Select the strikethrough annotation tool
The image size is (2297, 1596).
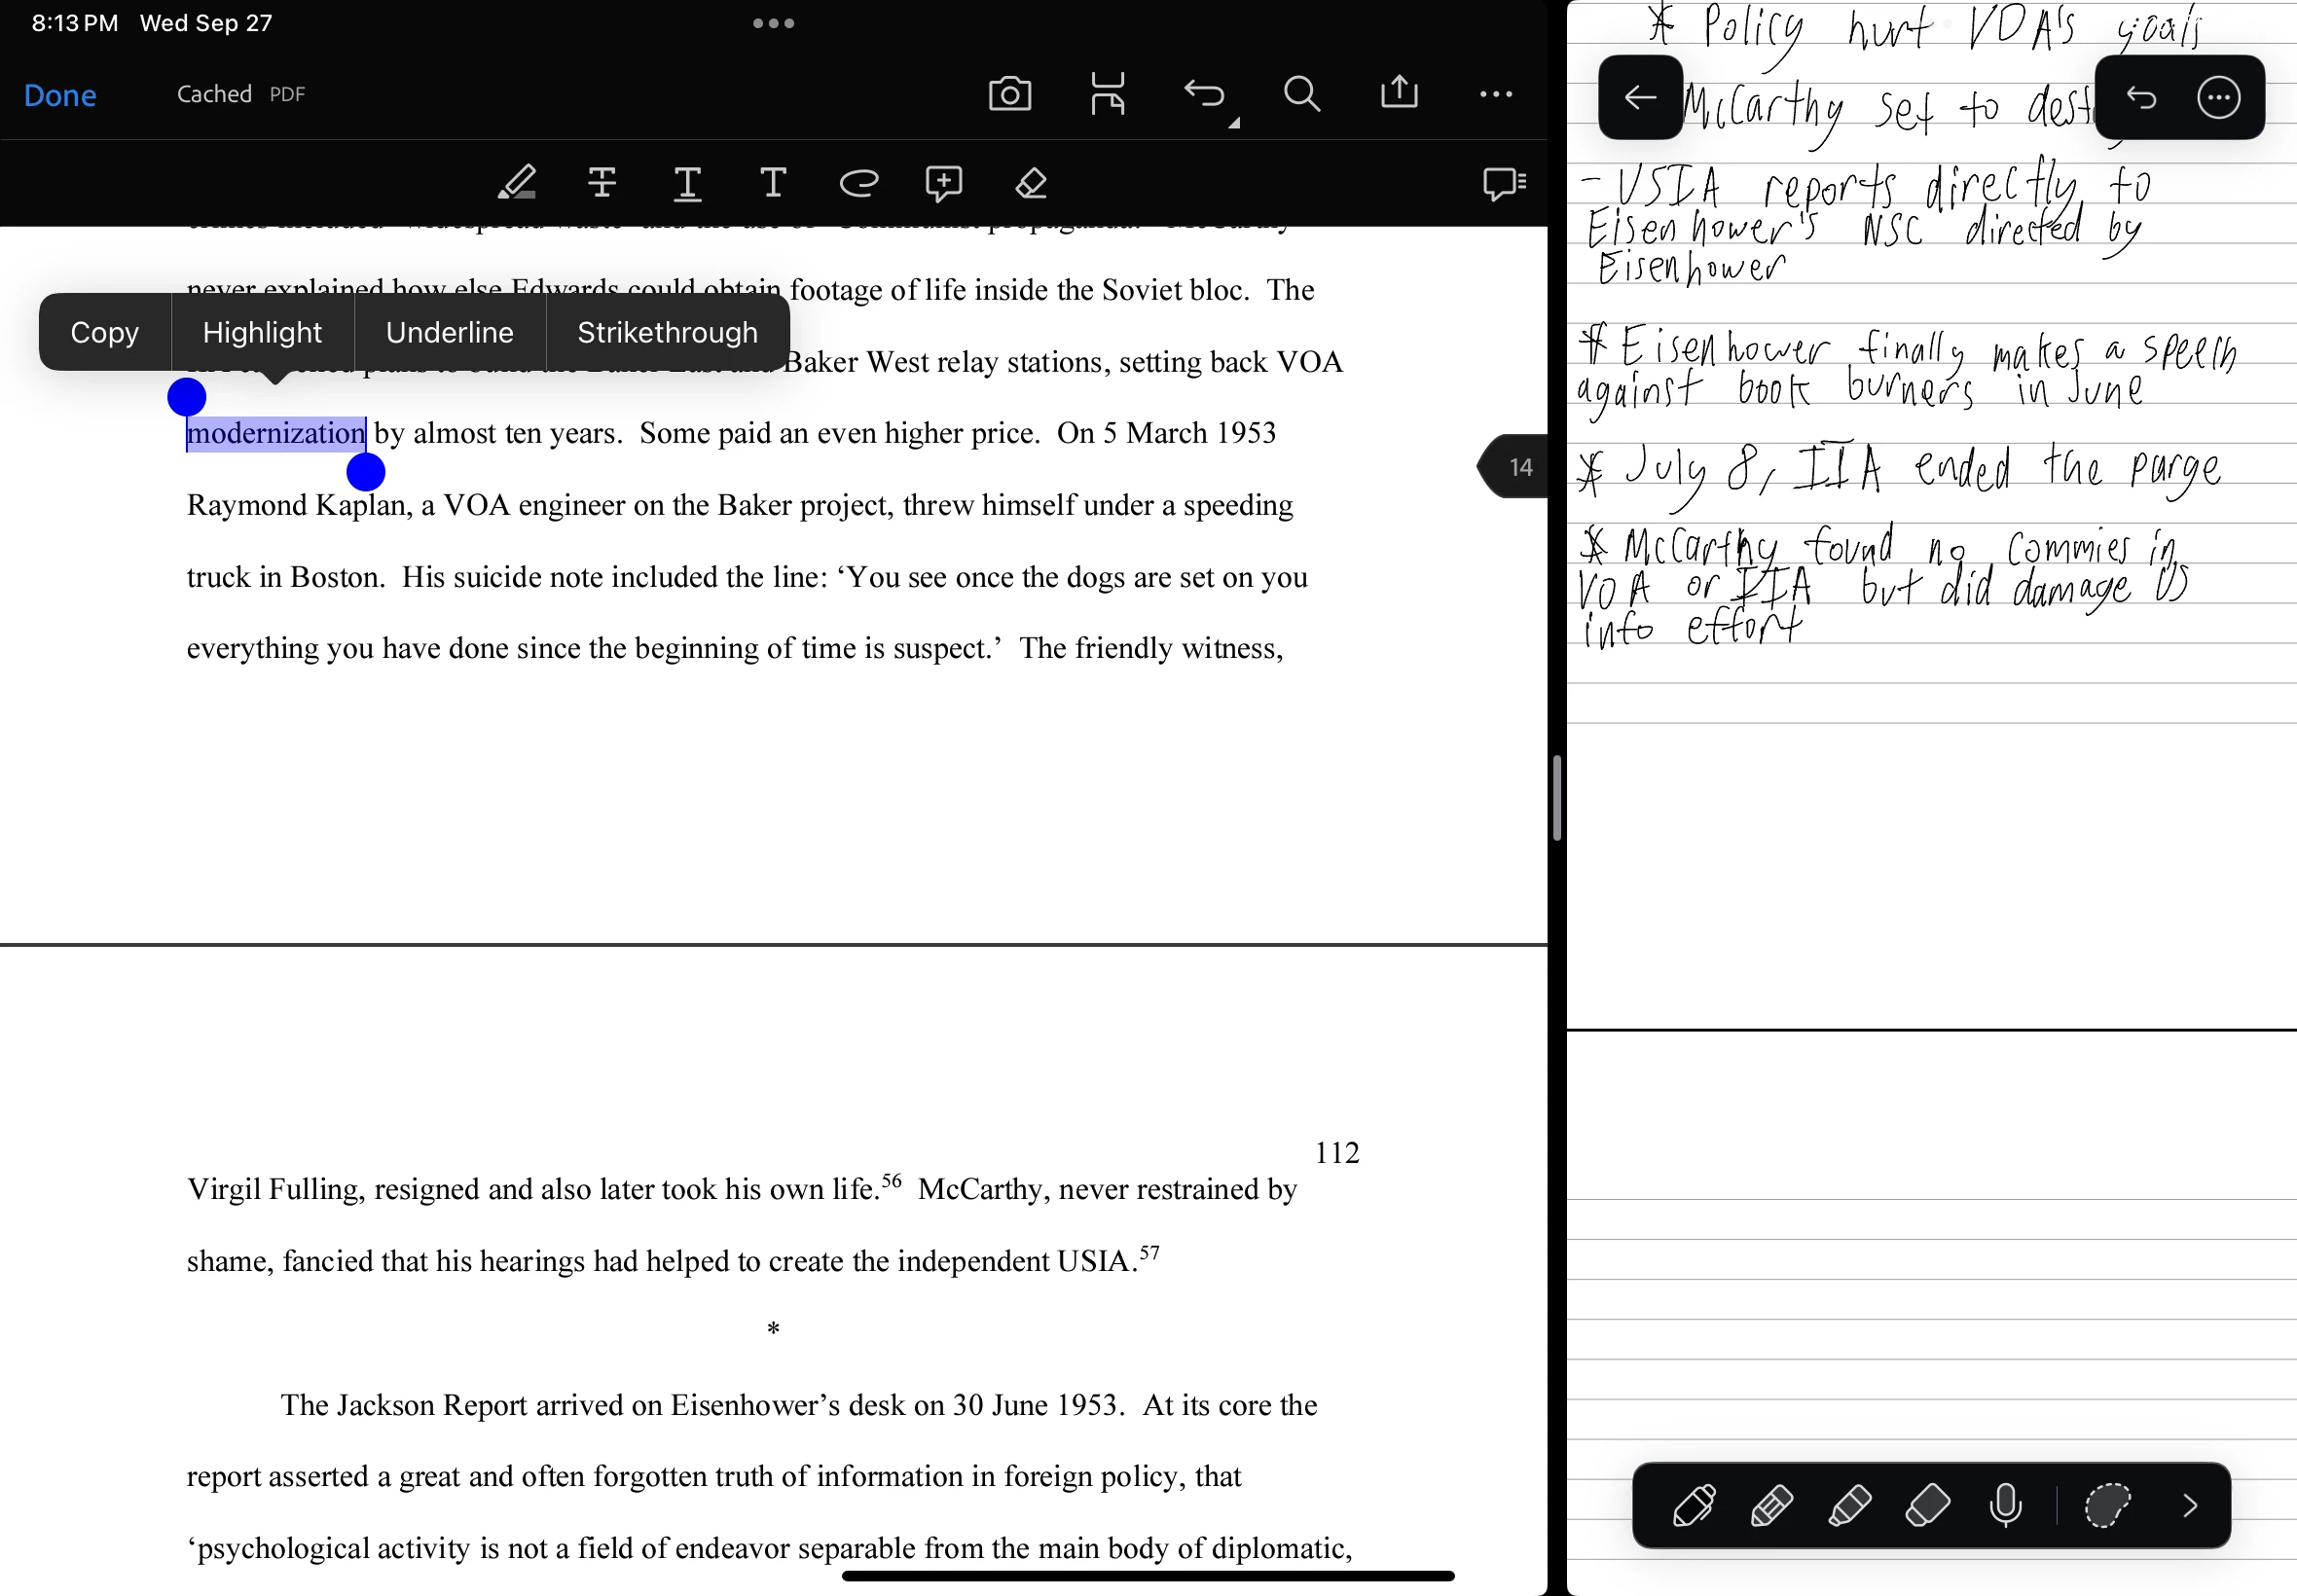pos(602,183)
